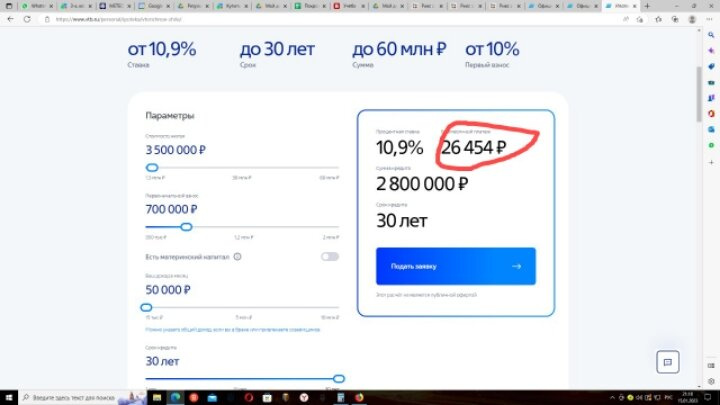Click the property cost slider handle
This screenshot has height=405, width=720.
coord(152,168)
